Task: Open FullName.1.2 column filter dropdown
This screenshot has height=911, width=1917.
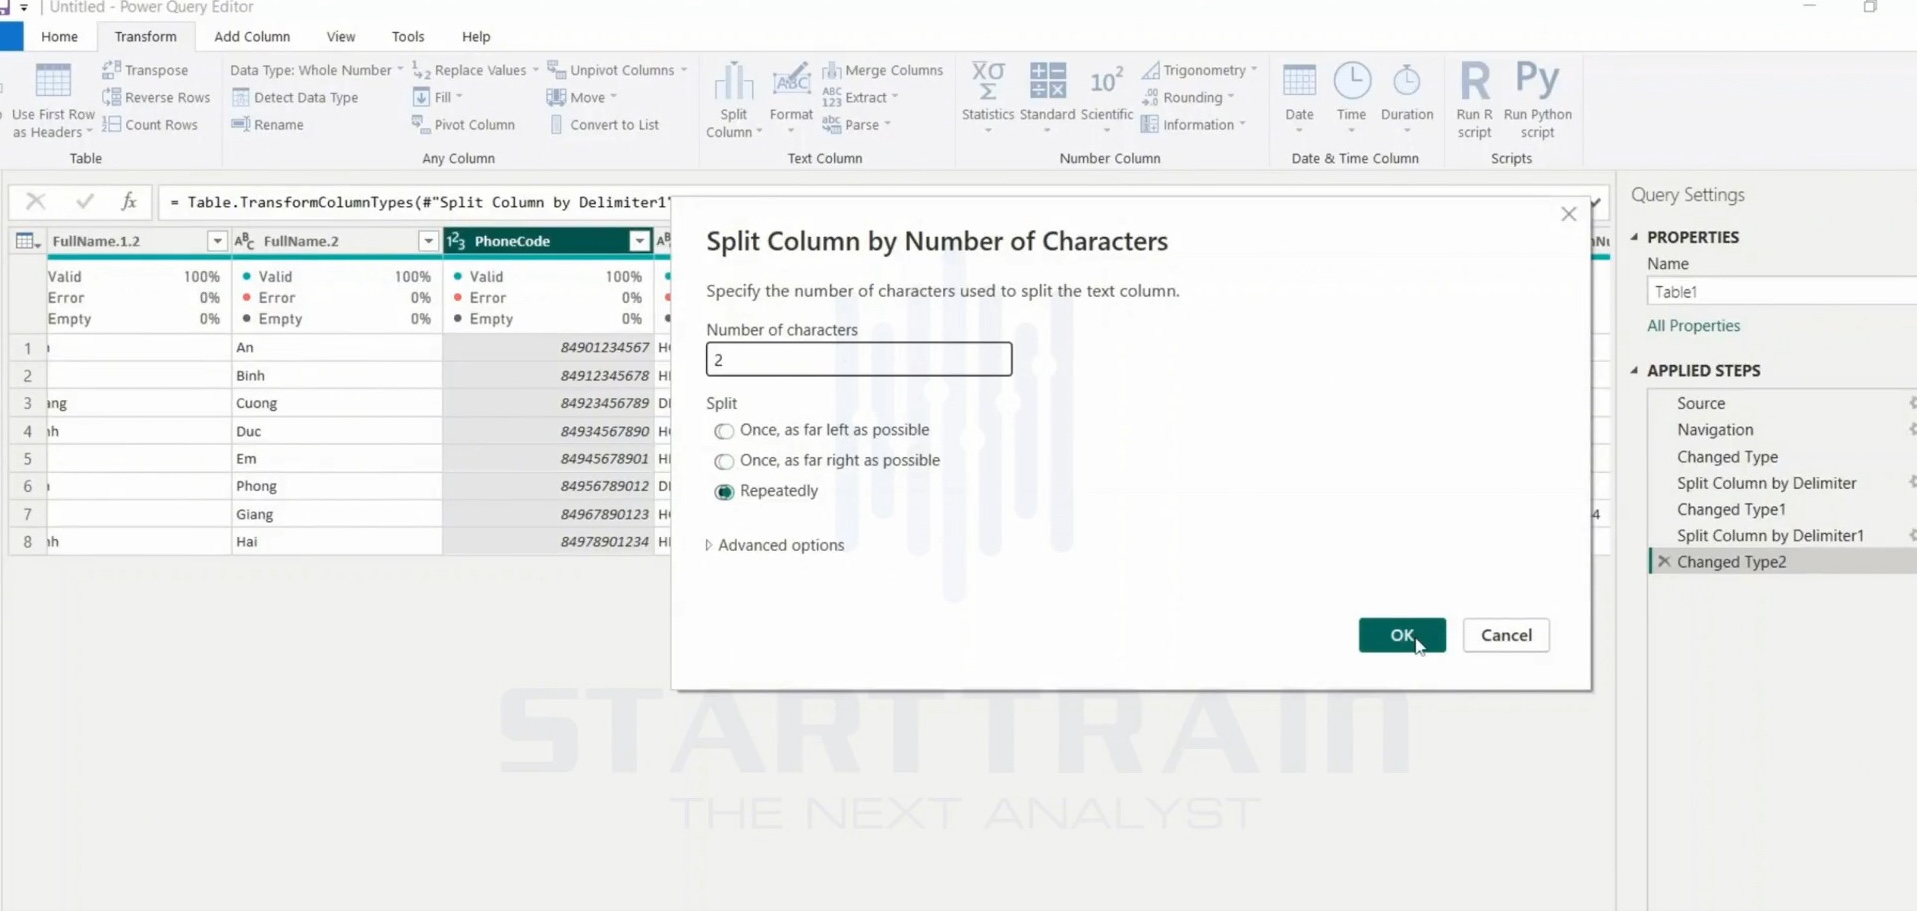Action: point(217,241)
